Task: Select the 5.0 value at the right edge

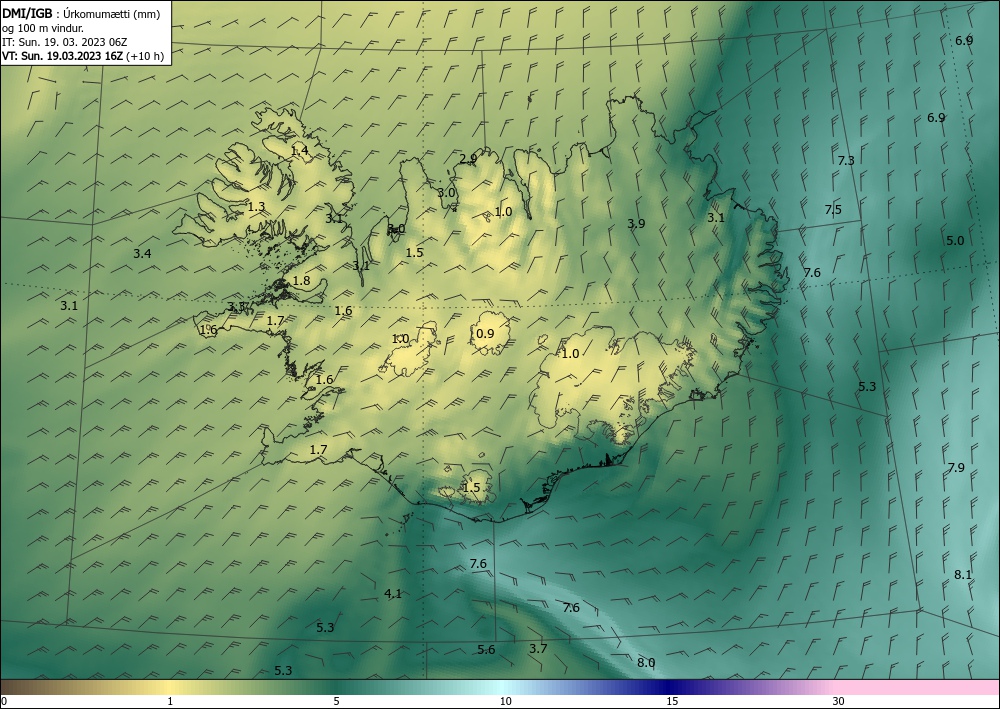Action: (x=955, y=240)
